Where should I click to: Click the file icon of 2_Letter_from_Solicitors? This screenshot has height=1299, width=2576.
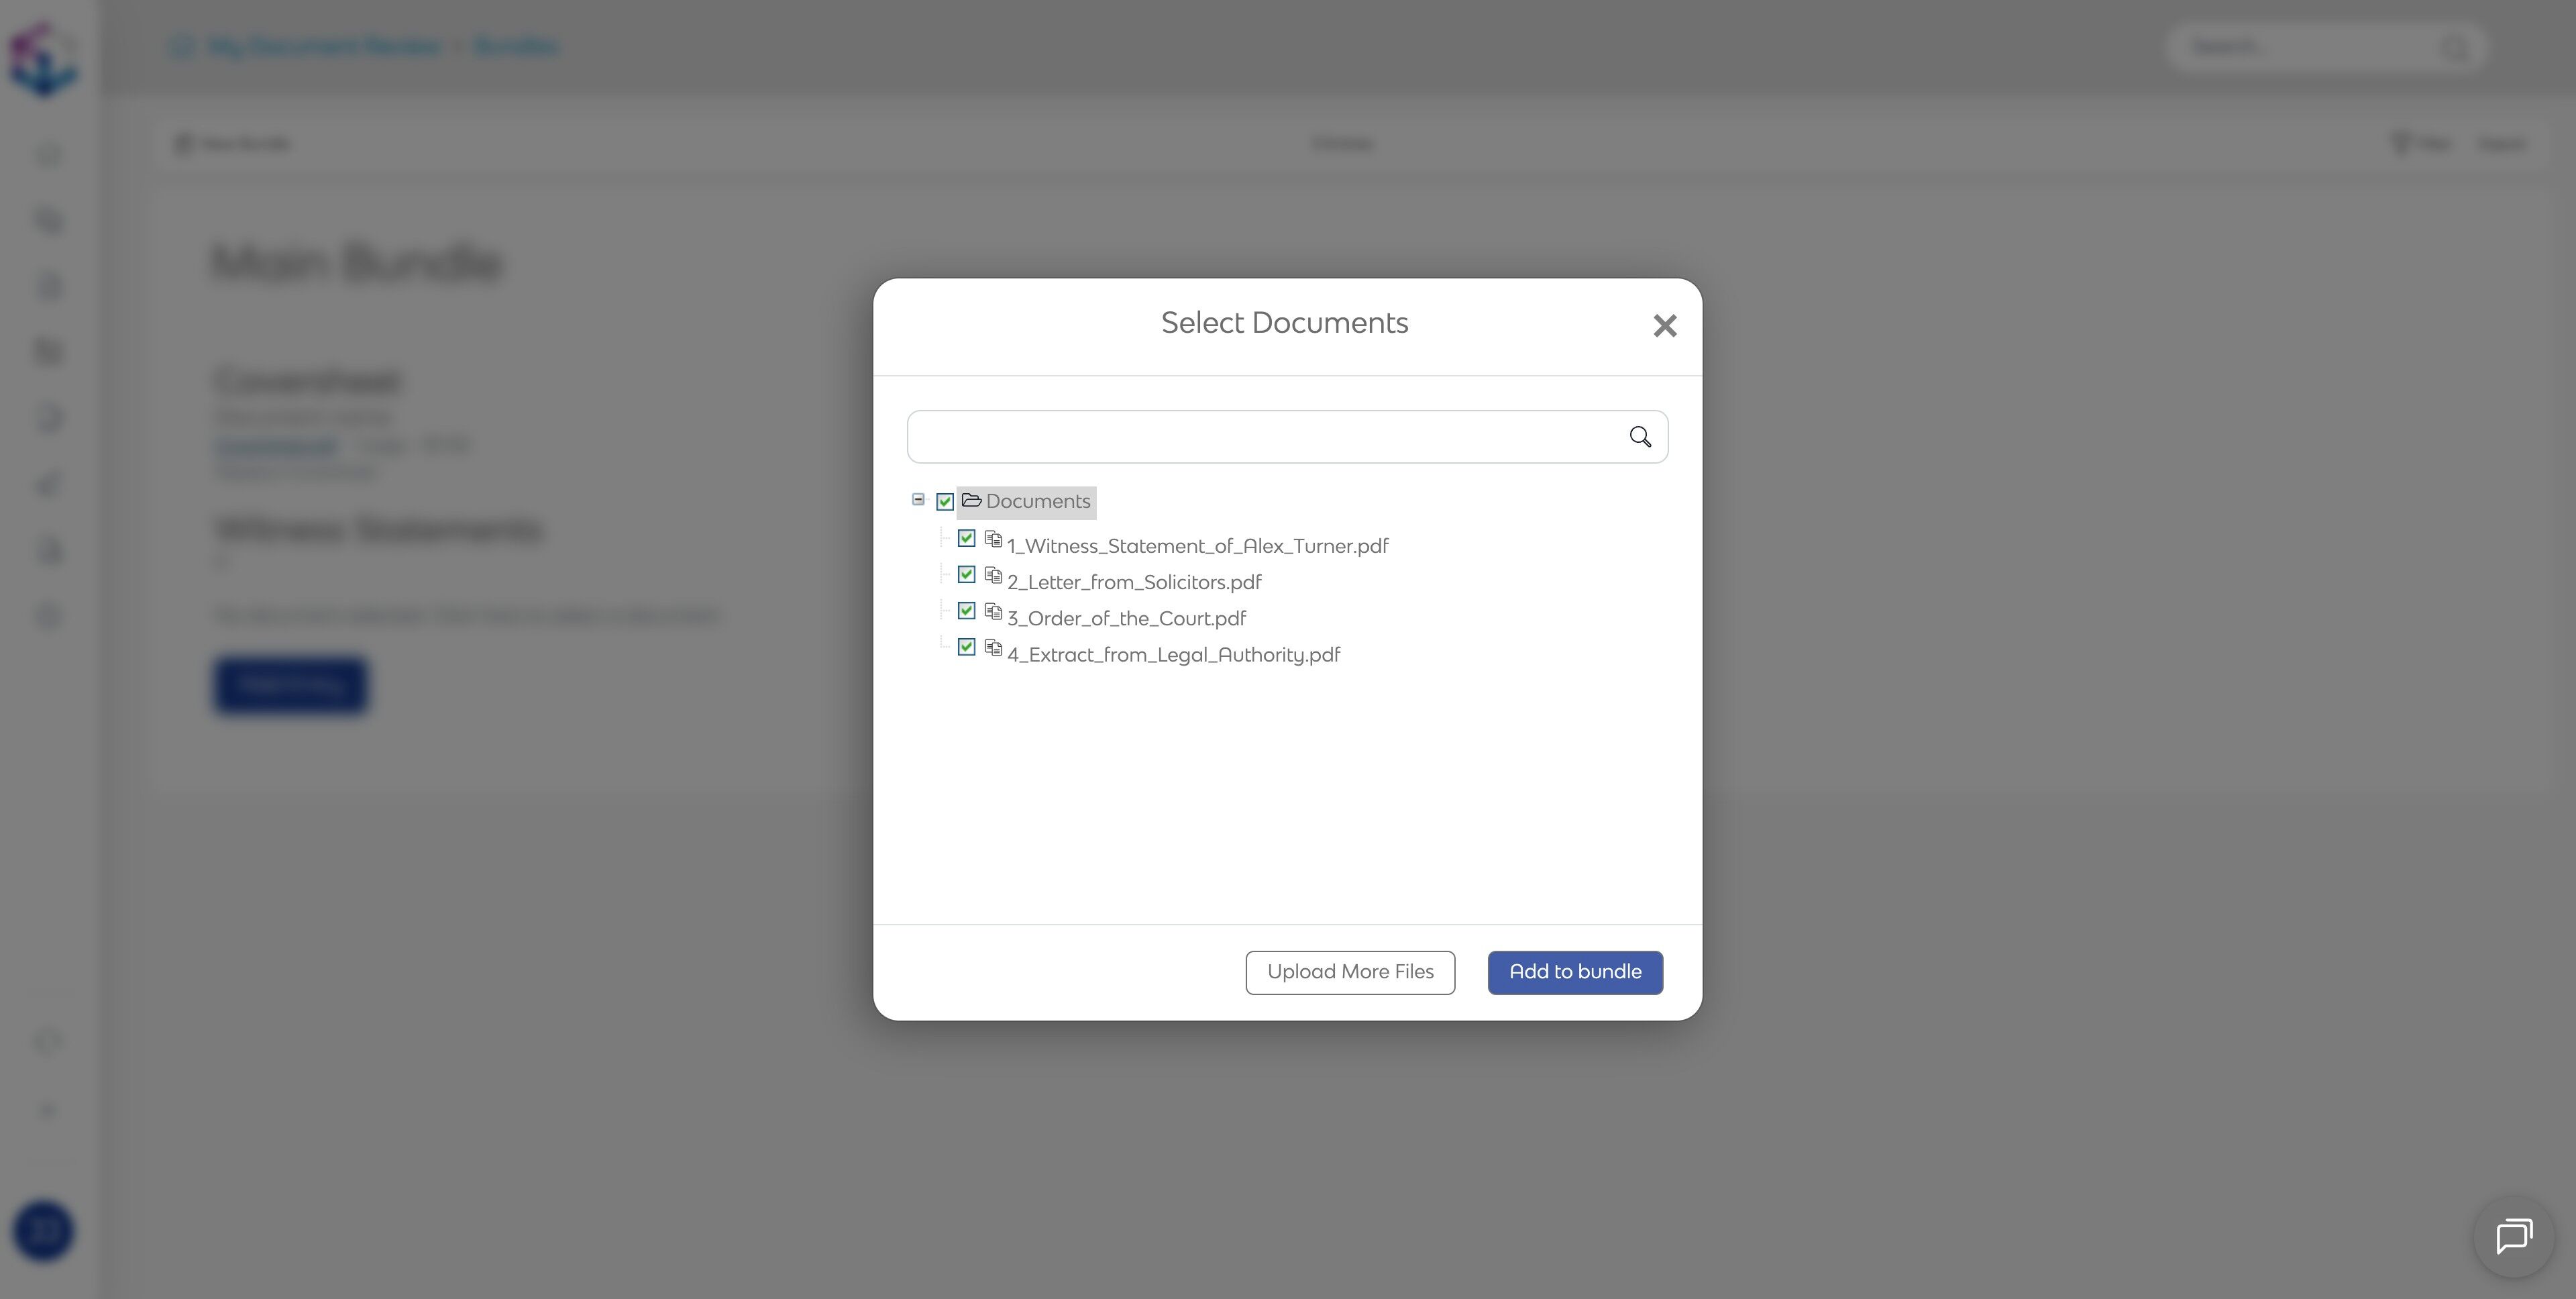(x=993, y=575)
